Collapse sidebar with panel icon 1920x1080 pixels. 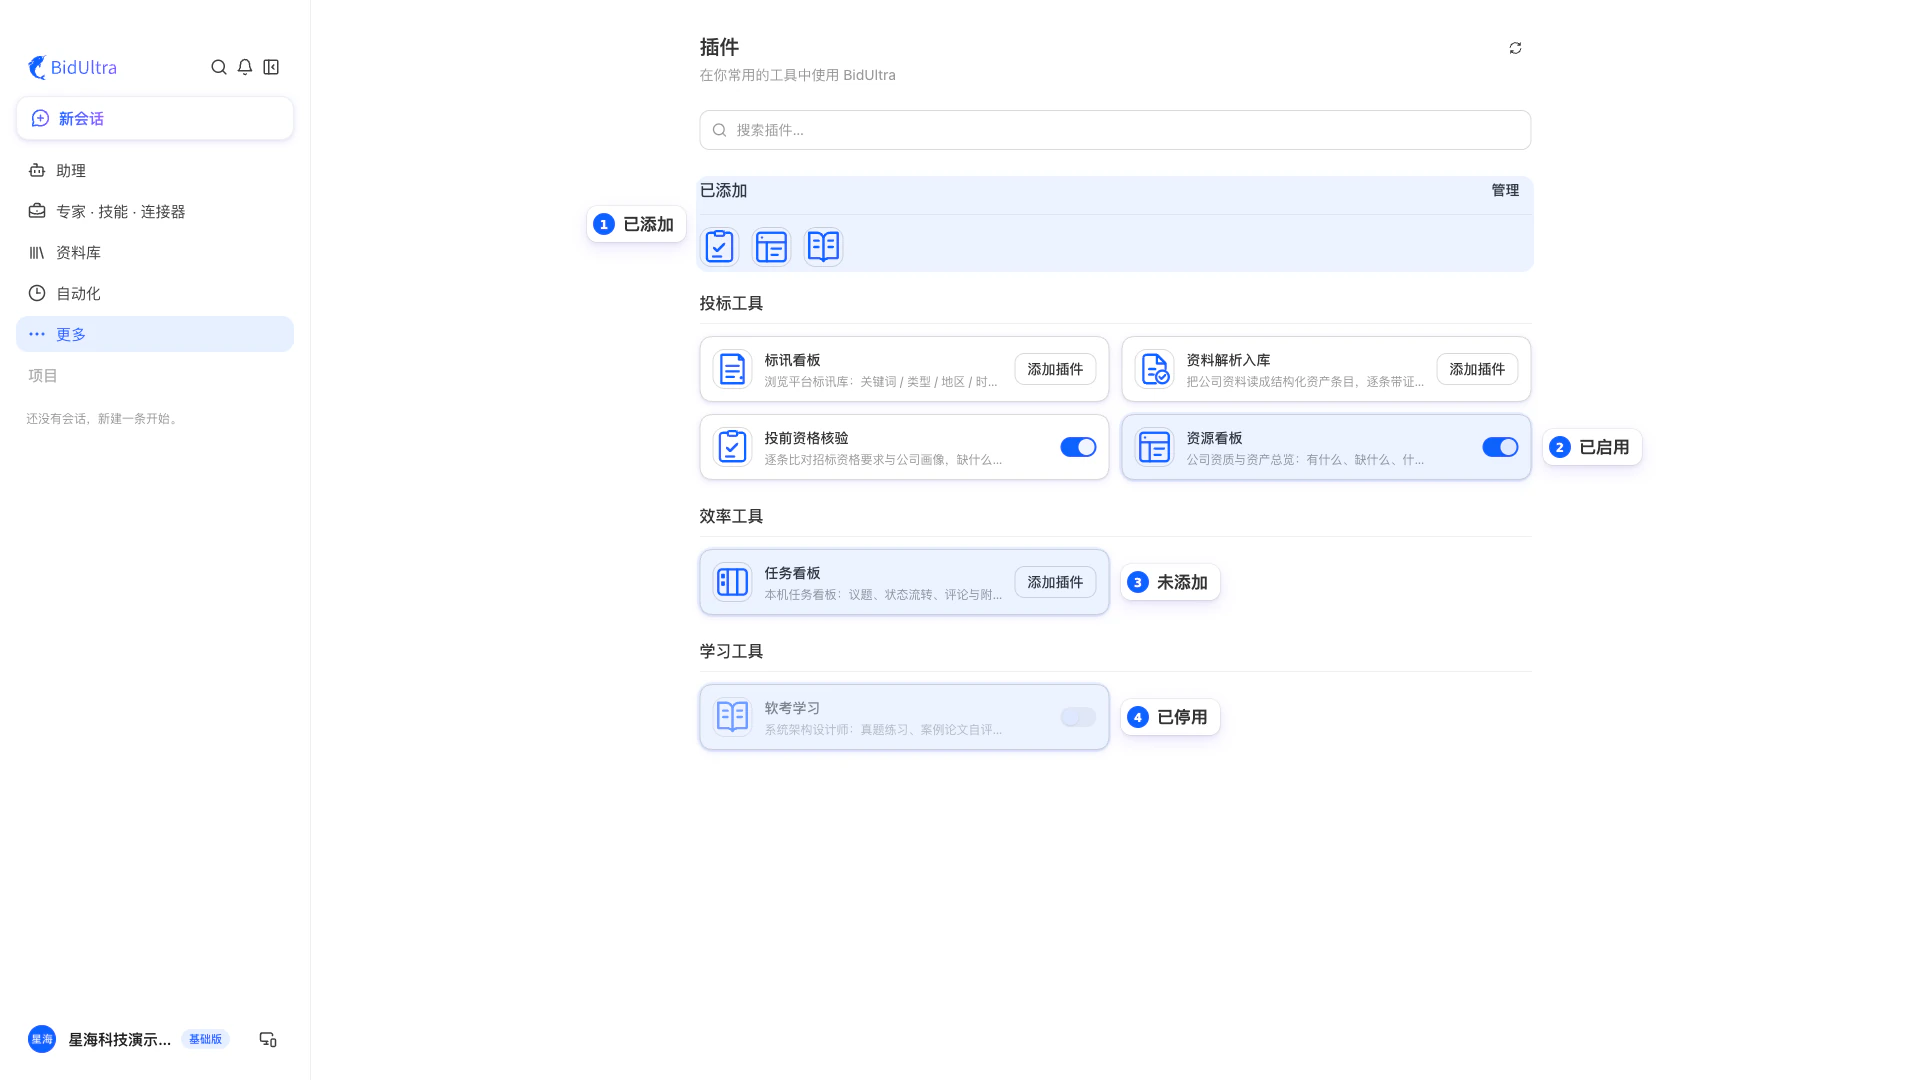[x=271, y=67]
